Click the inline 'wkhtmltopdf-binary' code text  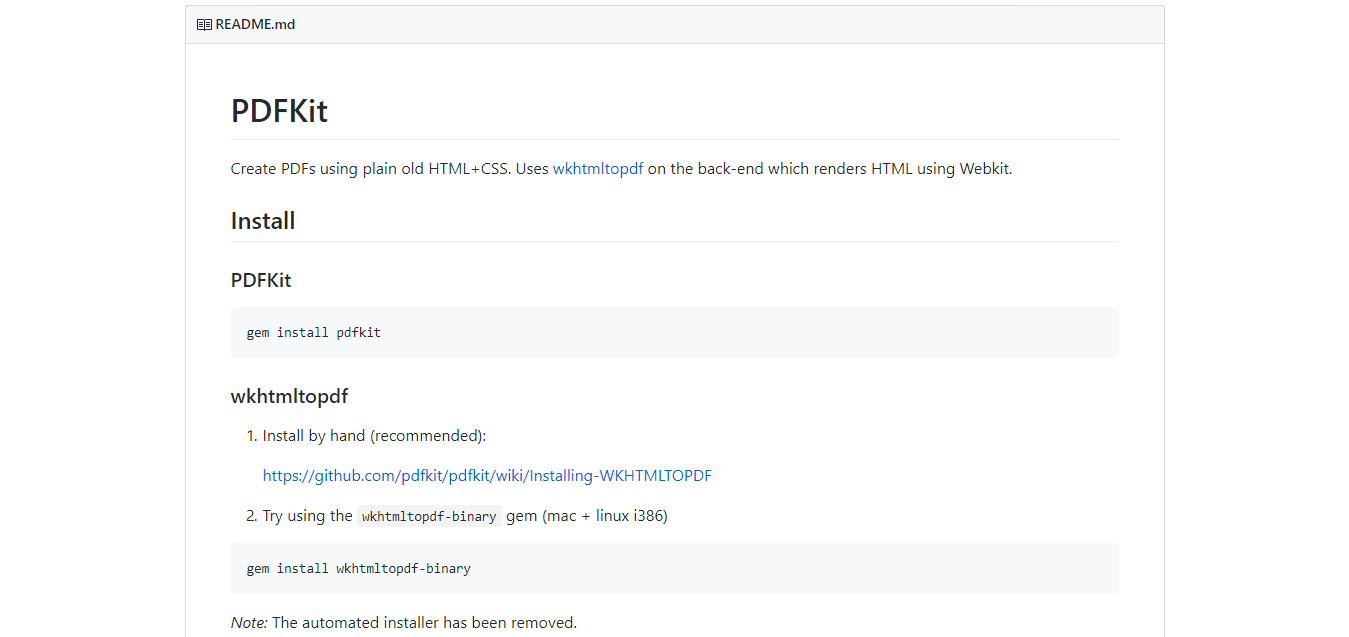pyautogui.click(x=429, y=516)
